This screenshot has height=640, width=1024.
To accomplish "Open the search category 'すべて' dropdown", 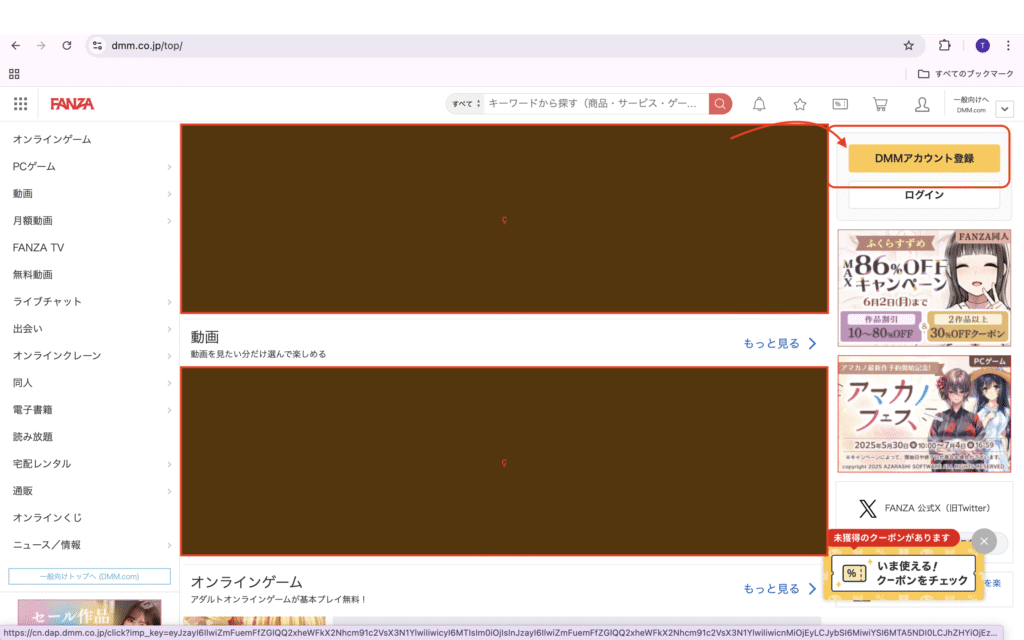I will (466, 104).
